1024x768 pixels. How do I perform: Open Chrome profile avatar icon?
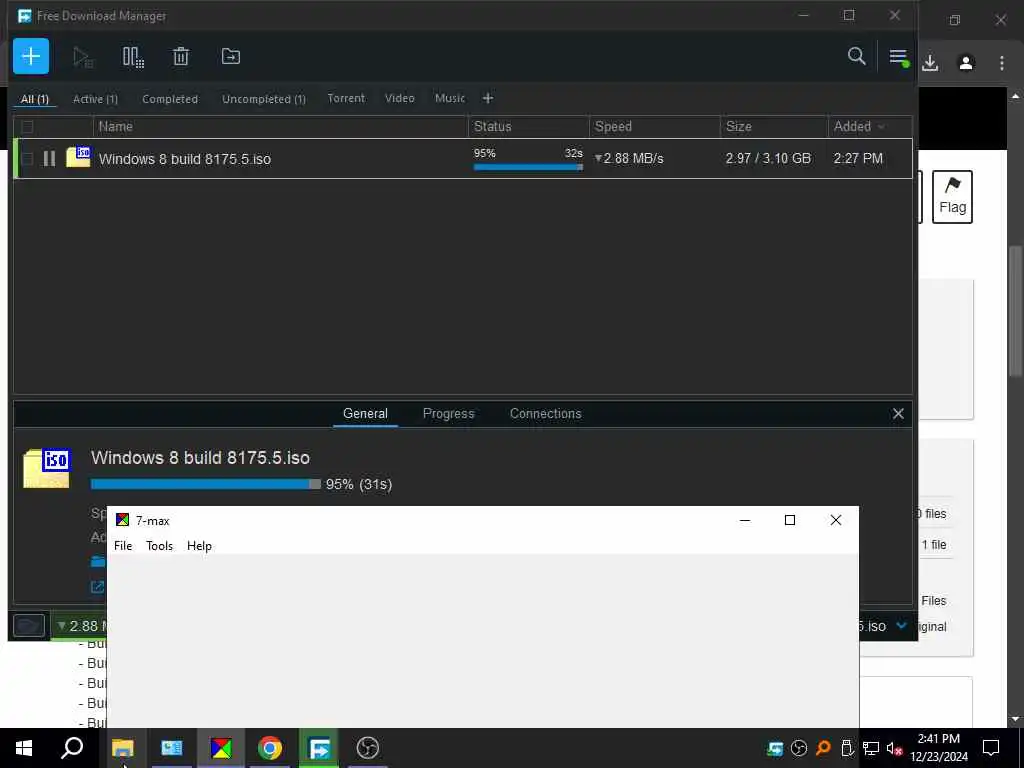click(x=966, y=63)
